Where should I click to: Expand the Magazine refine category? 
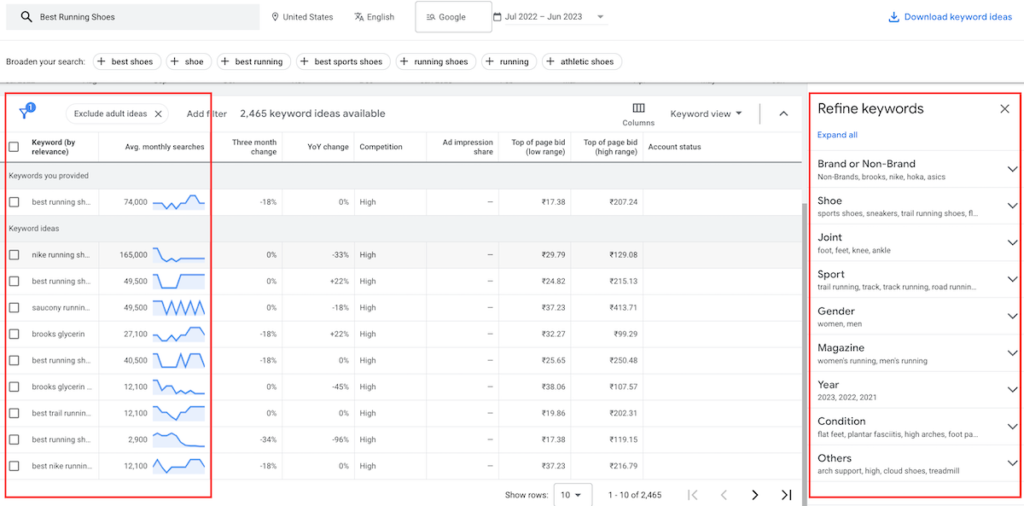pyautogui.click(x=1012, y=353)
